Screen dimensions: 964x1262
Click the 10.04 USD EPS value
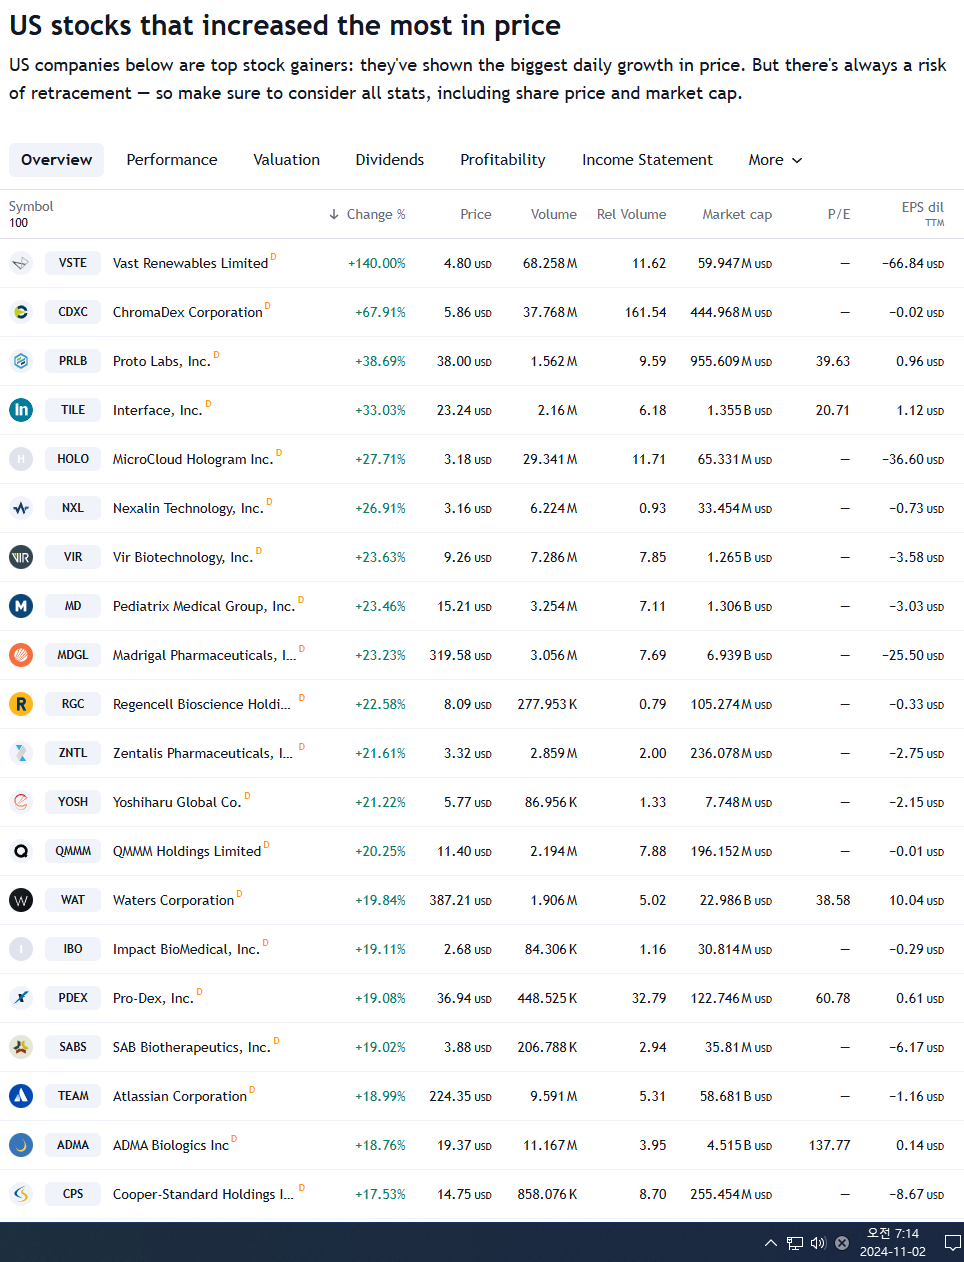tap(917, 900)
